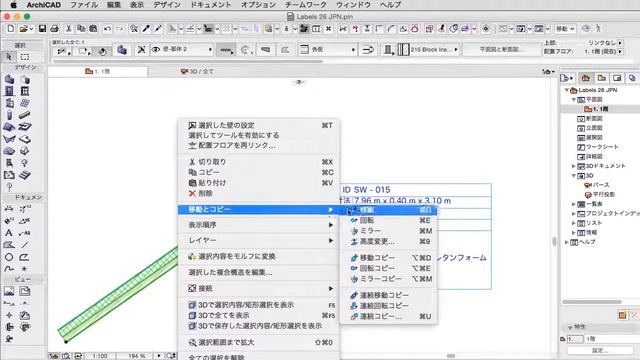Image resolution: width=640 pixels, height=360 pixels.
Task: Choose 削除 from context menu
Action: click(x=258, y=193)
